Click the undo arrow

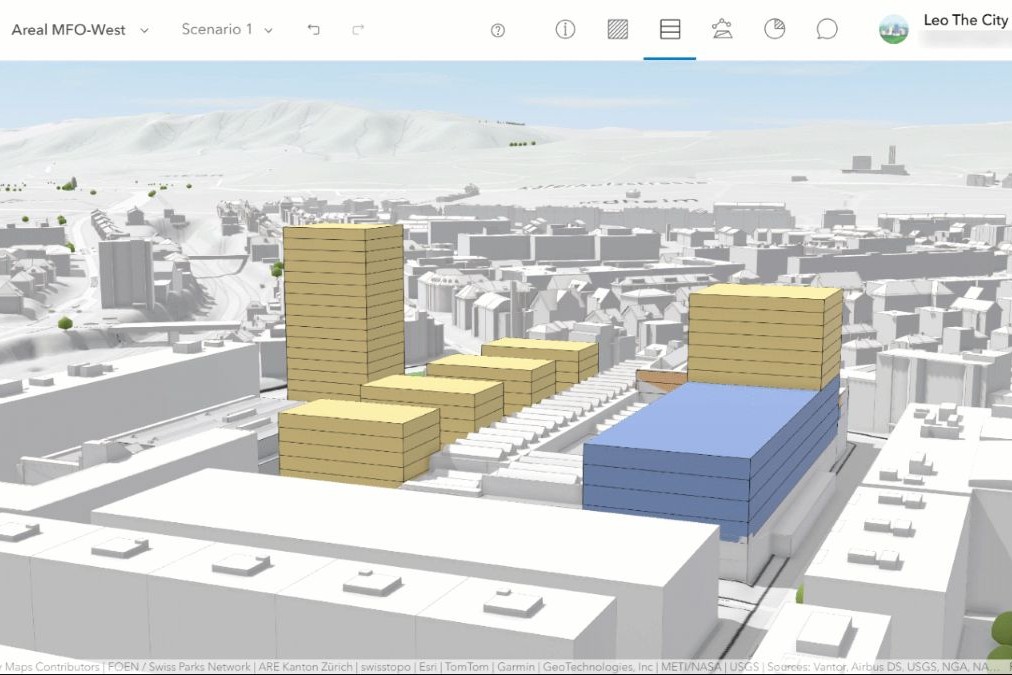point(313,30)
